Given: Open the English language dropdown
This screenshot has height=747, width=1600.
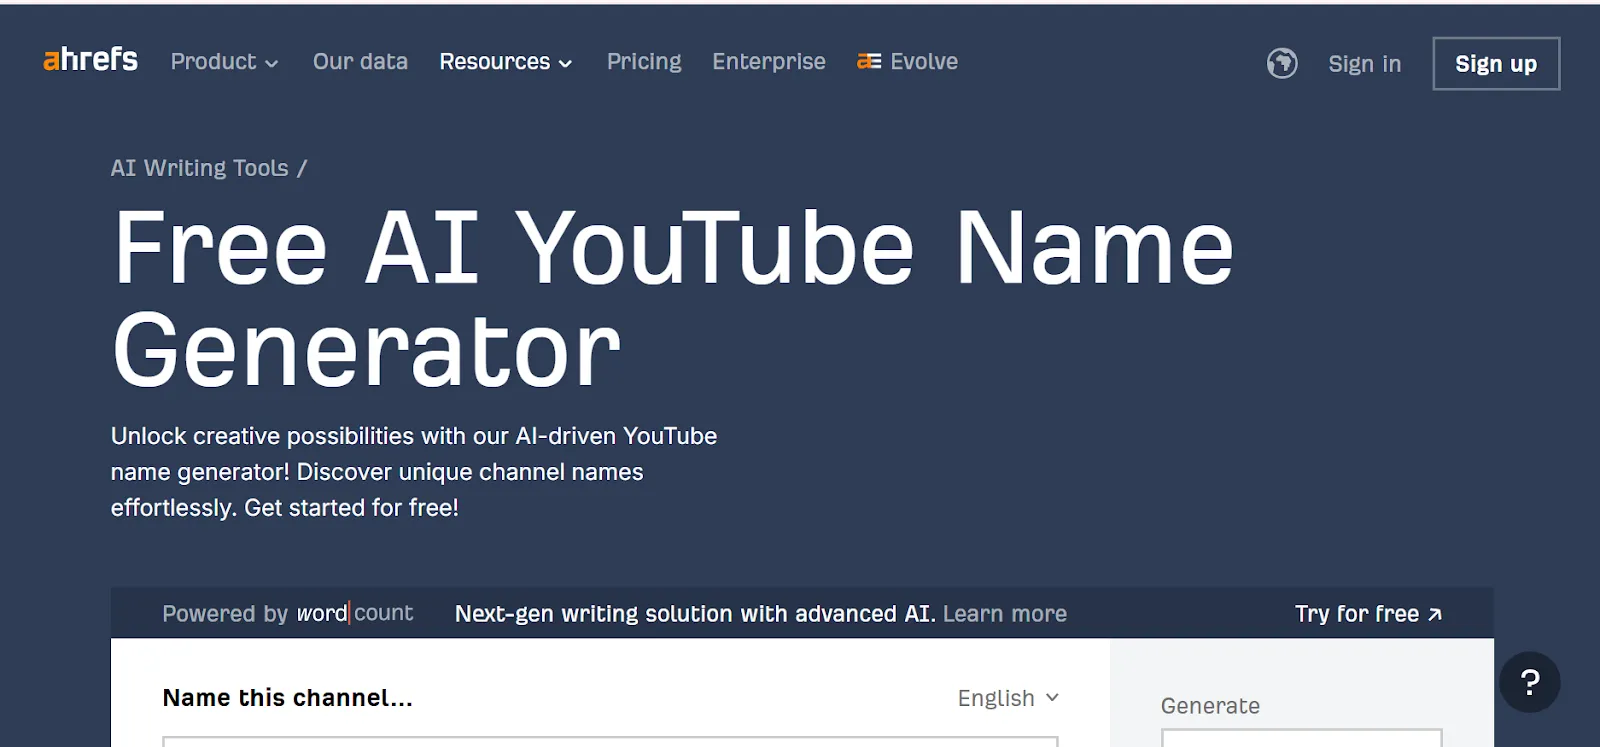Looking at the screenshot, I should [x=1008, y=698].
